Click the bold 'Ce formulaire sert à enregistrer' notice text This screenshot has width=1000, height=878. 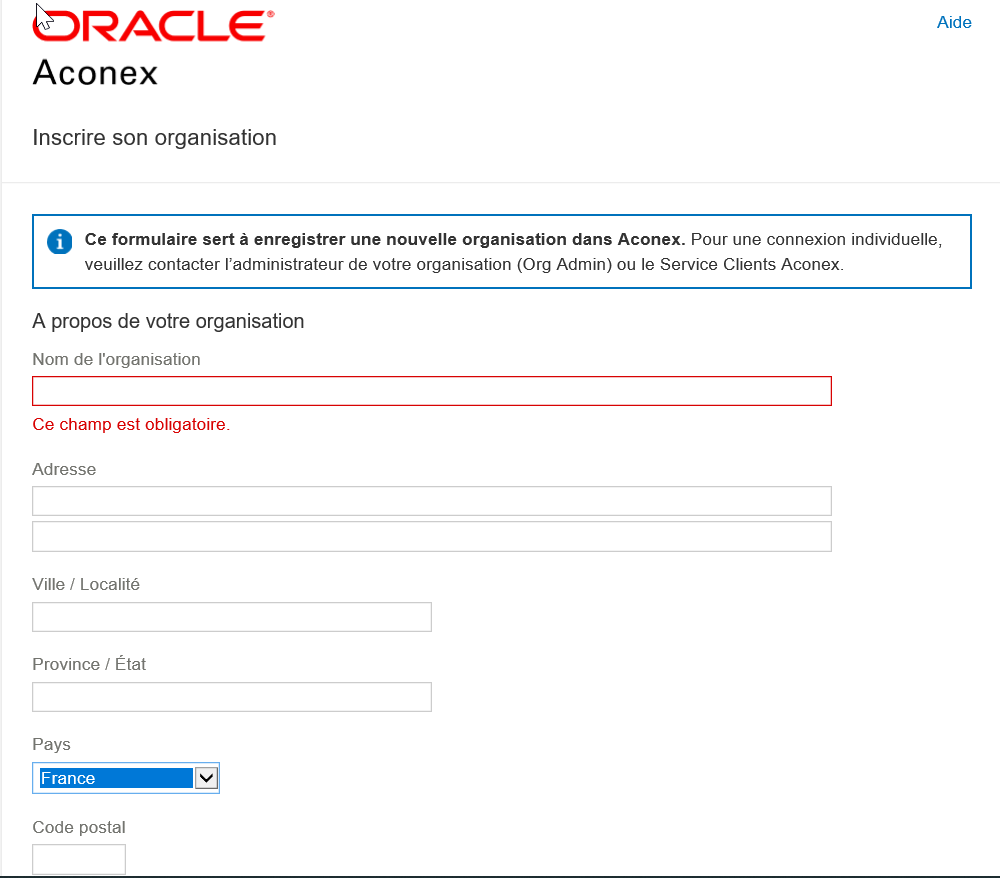(385, 239)
